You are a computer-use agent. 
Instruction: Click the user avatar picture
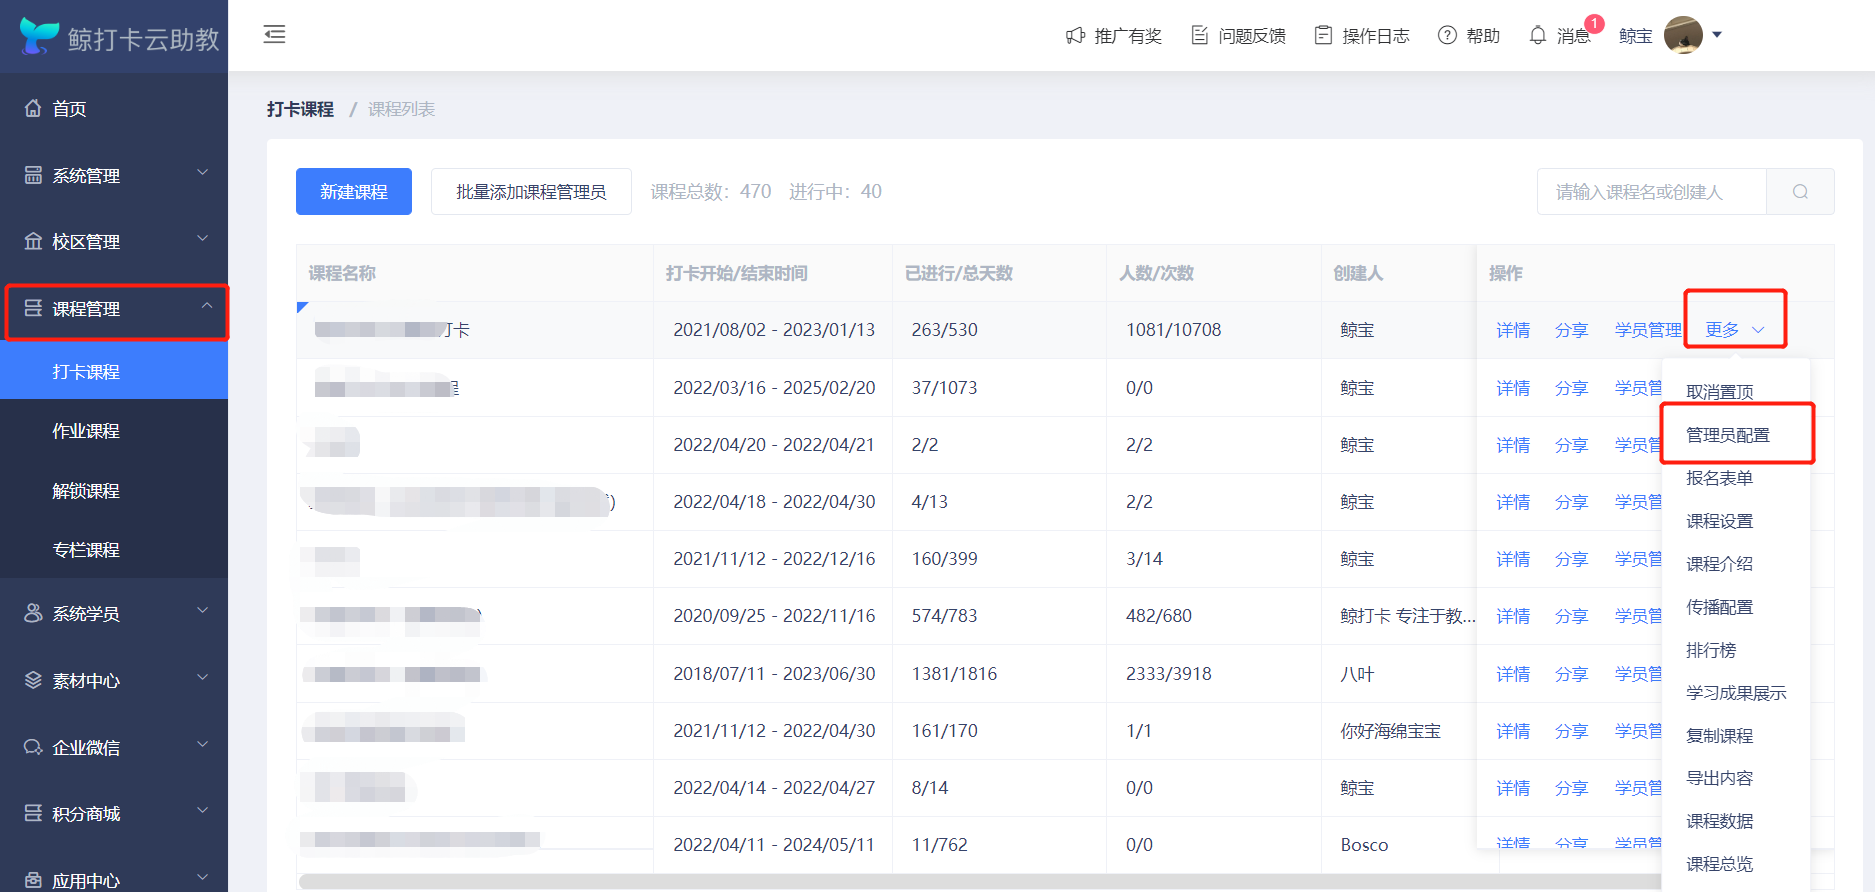1683,36
